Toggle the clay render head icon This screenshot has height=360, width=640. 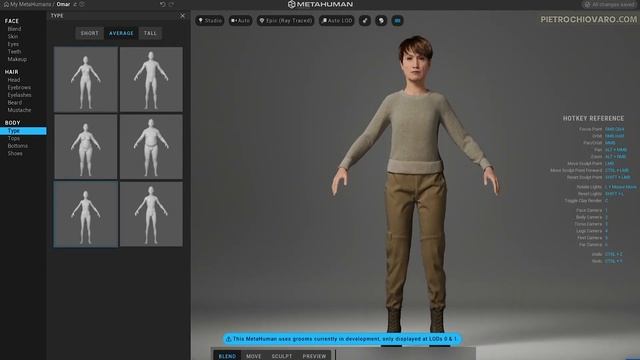(x=381, y=20)
